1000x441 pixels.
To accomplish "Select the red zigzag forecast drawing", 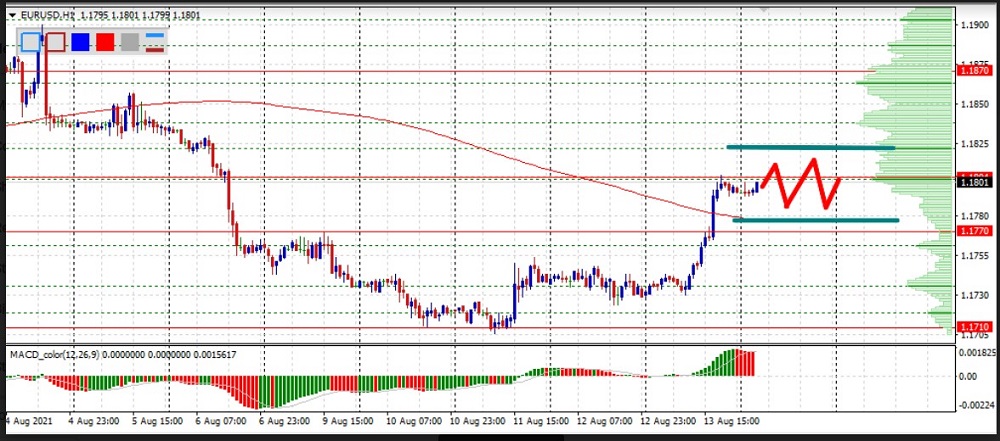I will click(800, 180).
